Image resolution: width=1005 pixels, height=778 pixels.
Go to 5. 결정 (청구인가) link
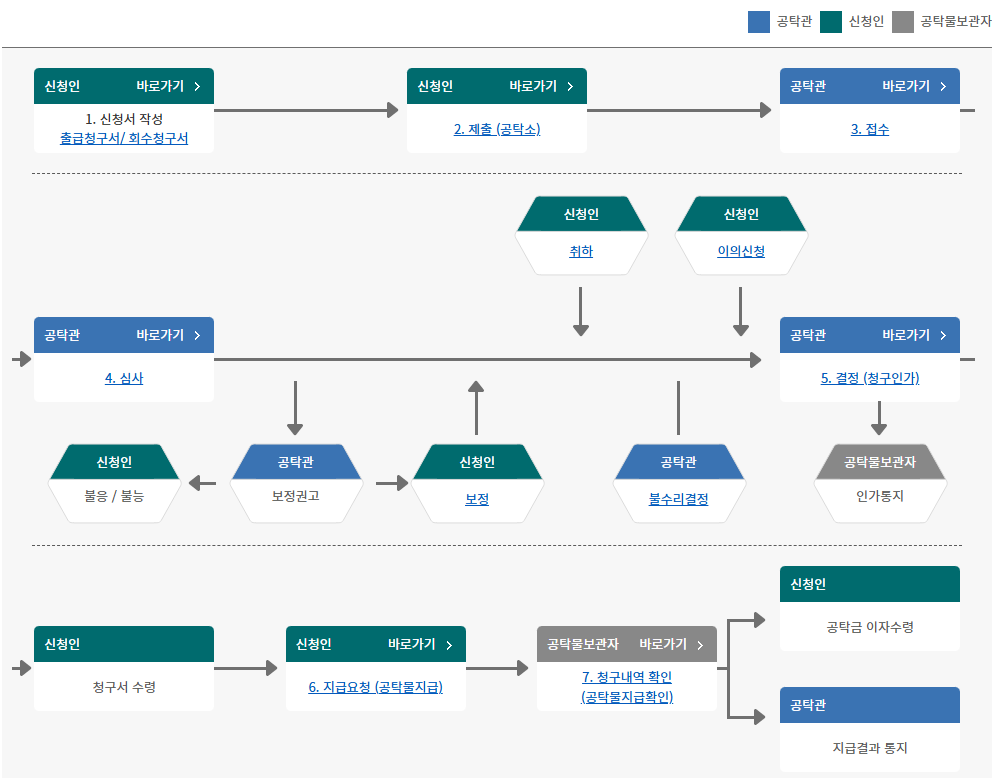point(870,378)
